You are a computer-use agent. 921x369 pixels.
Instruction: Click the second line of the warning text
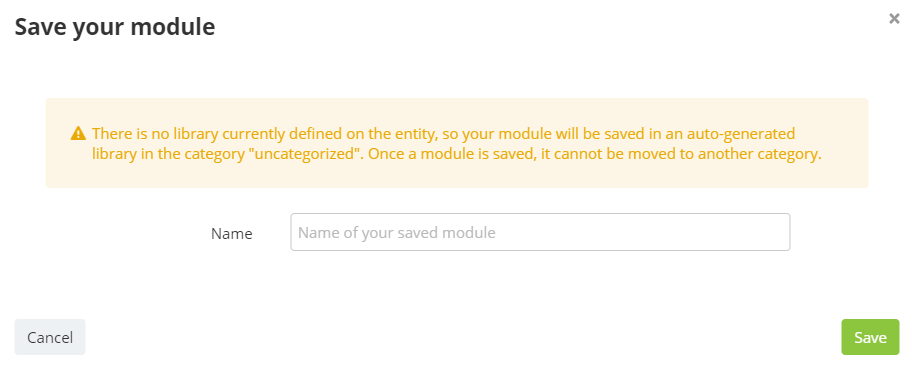coord(456,155)
